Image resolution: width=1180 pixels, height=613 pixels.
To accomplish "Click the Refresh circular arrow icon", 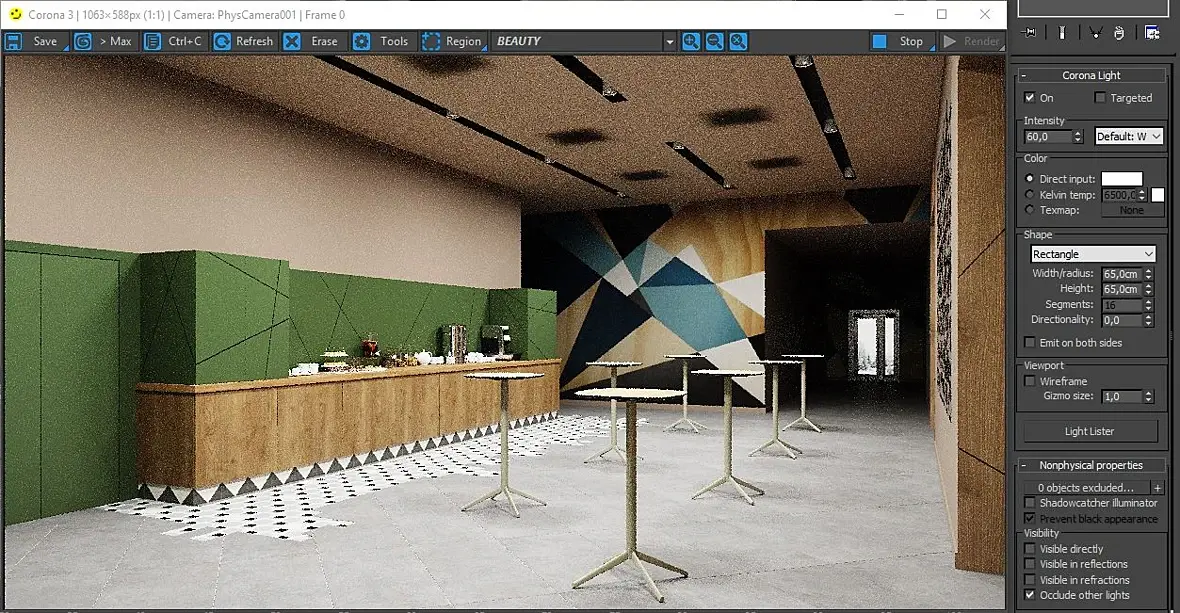I will pyautogui.click(x=222, y=41).
